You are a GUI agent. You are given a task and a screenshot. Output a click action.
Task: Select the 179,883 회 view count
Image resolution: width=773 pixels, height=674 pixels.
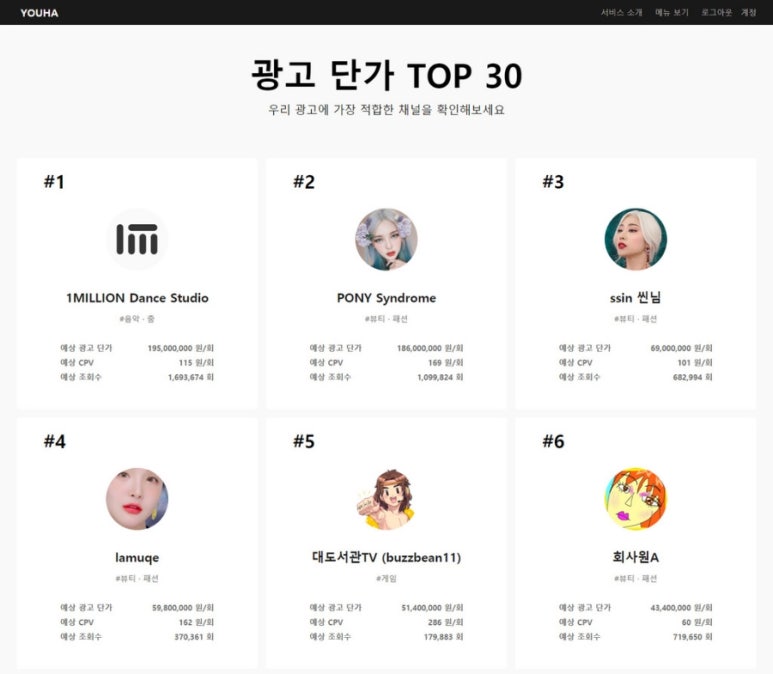pos(444,637)
